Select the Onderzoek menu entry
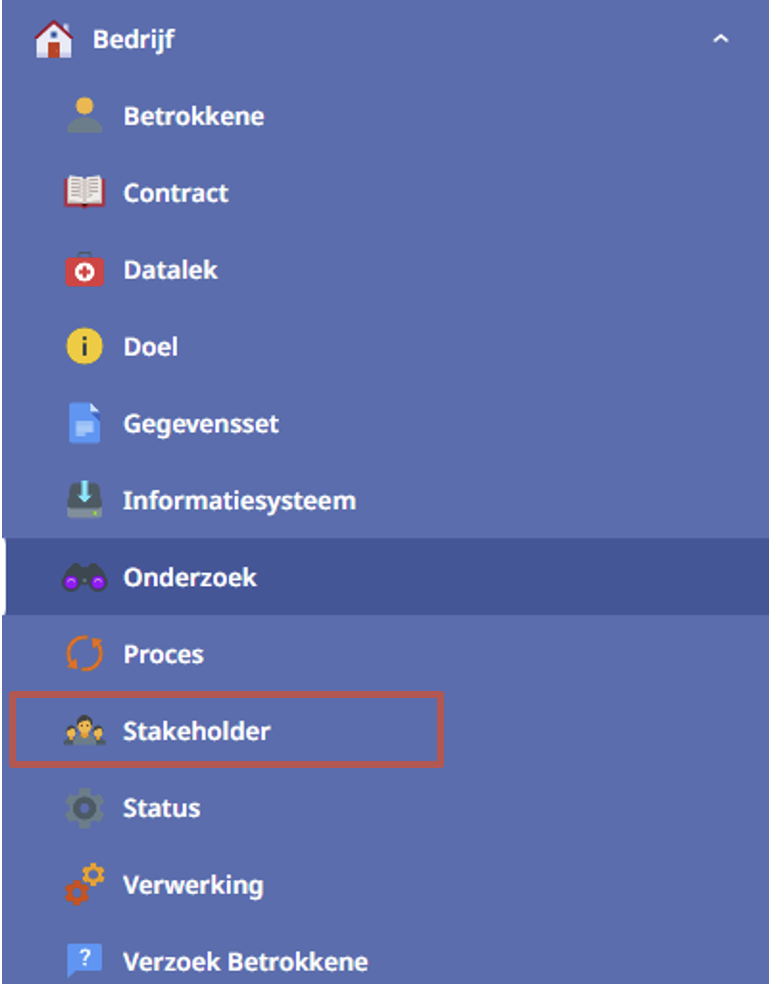 pos(386,576)
